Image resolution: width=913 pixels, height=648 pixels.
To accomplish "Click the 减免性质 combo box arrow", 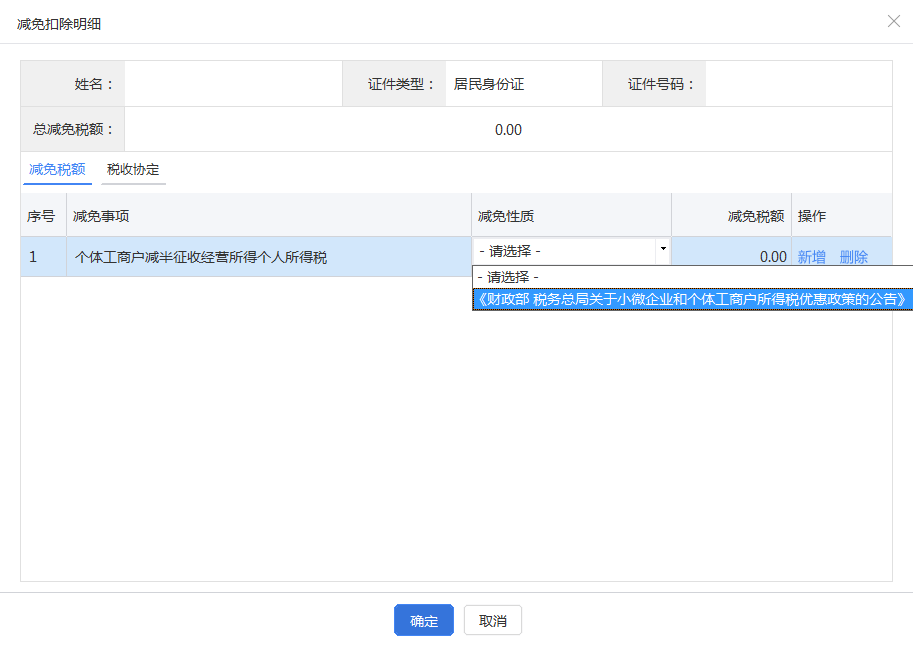I will (x=662, y=249).
